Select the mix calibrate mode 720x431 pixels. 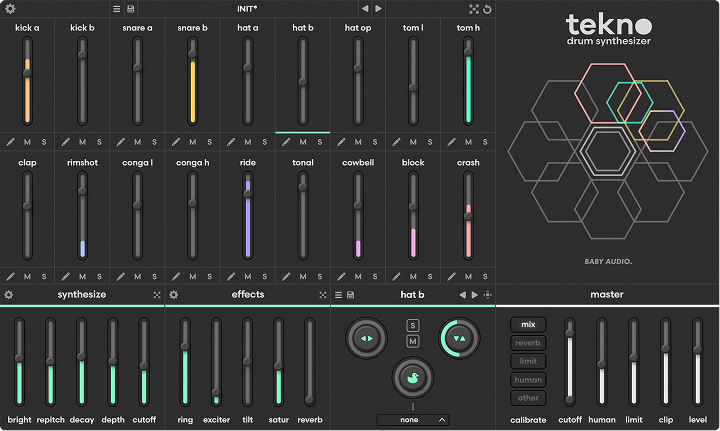click(x=528, y=325)
